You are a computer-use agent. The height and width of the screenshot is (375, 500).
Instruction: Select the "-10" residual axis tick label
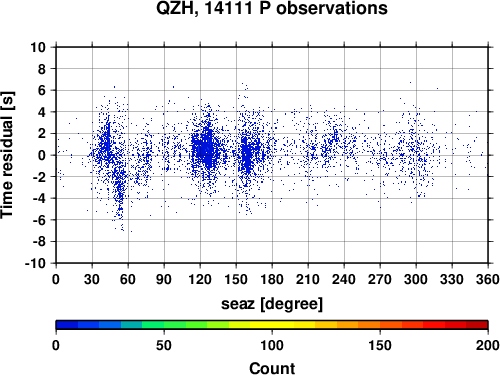click(35, 263)
